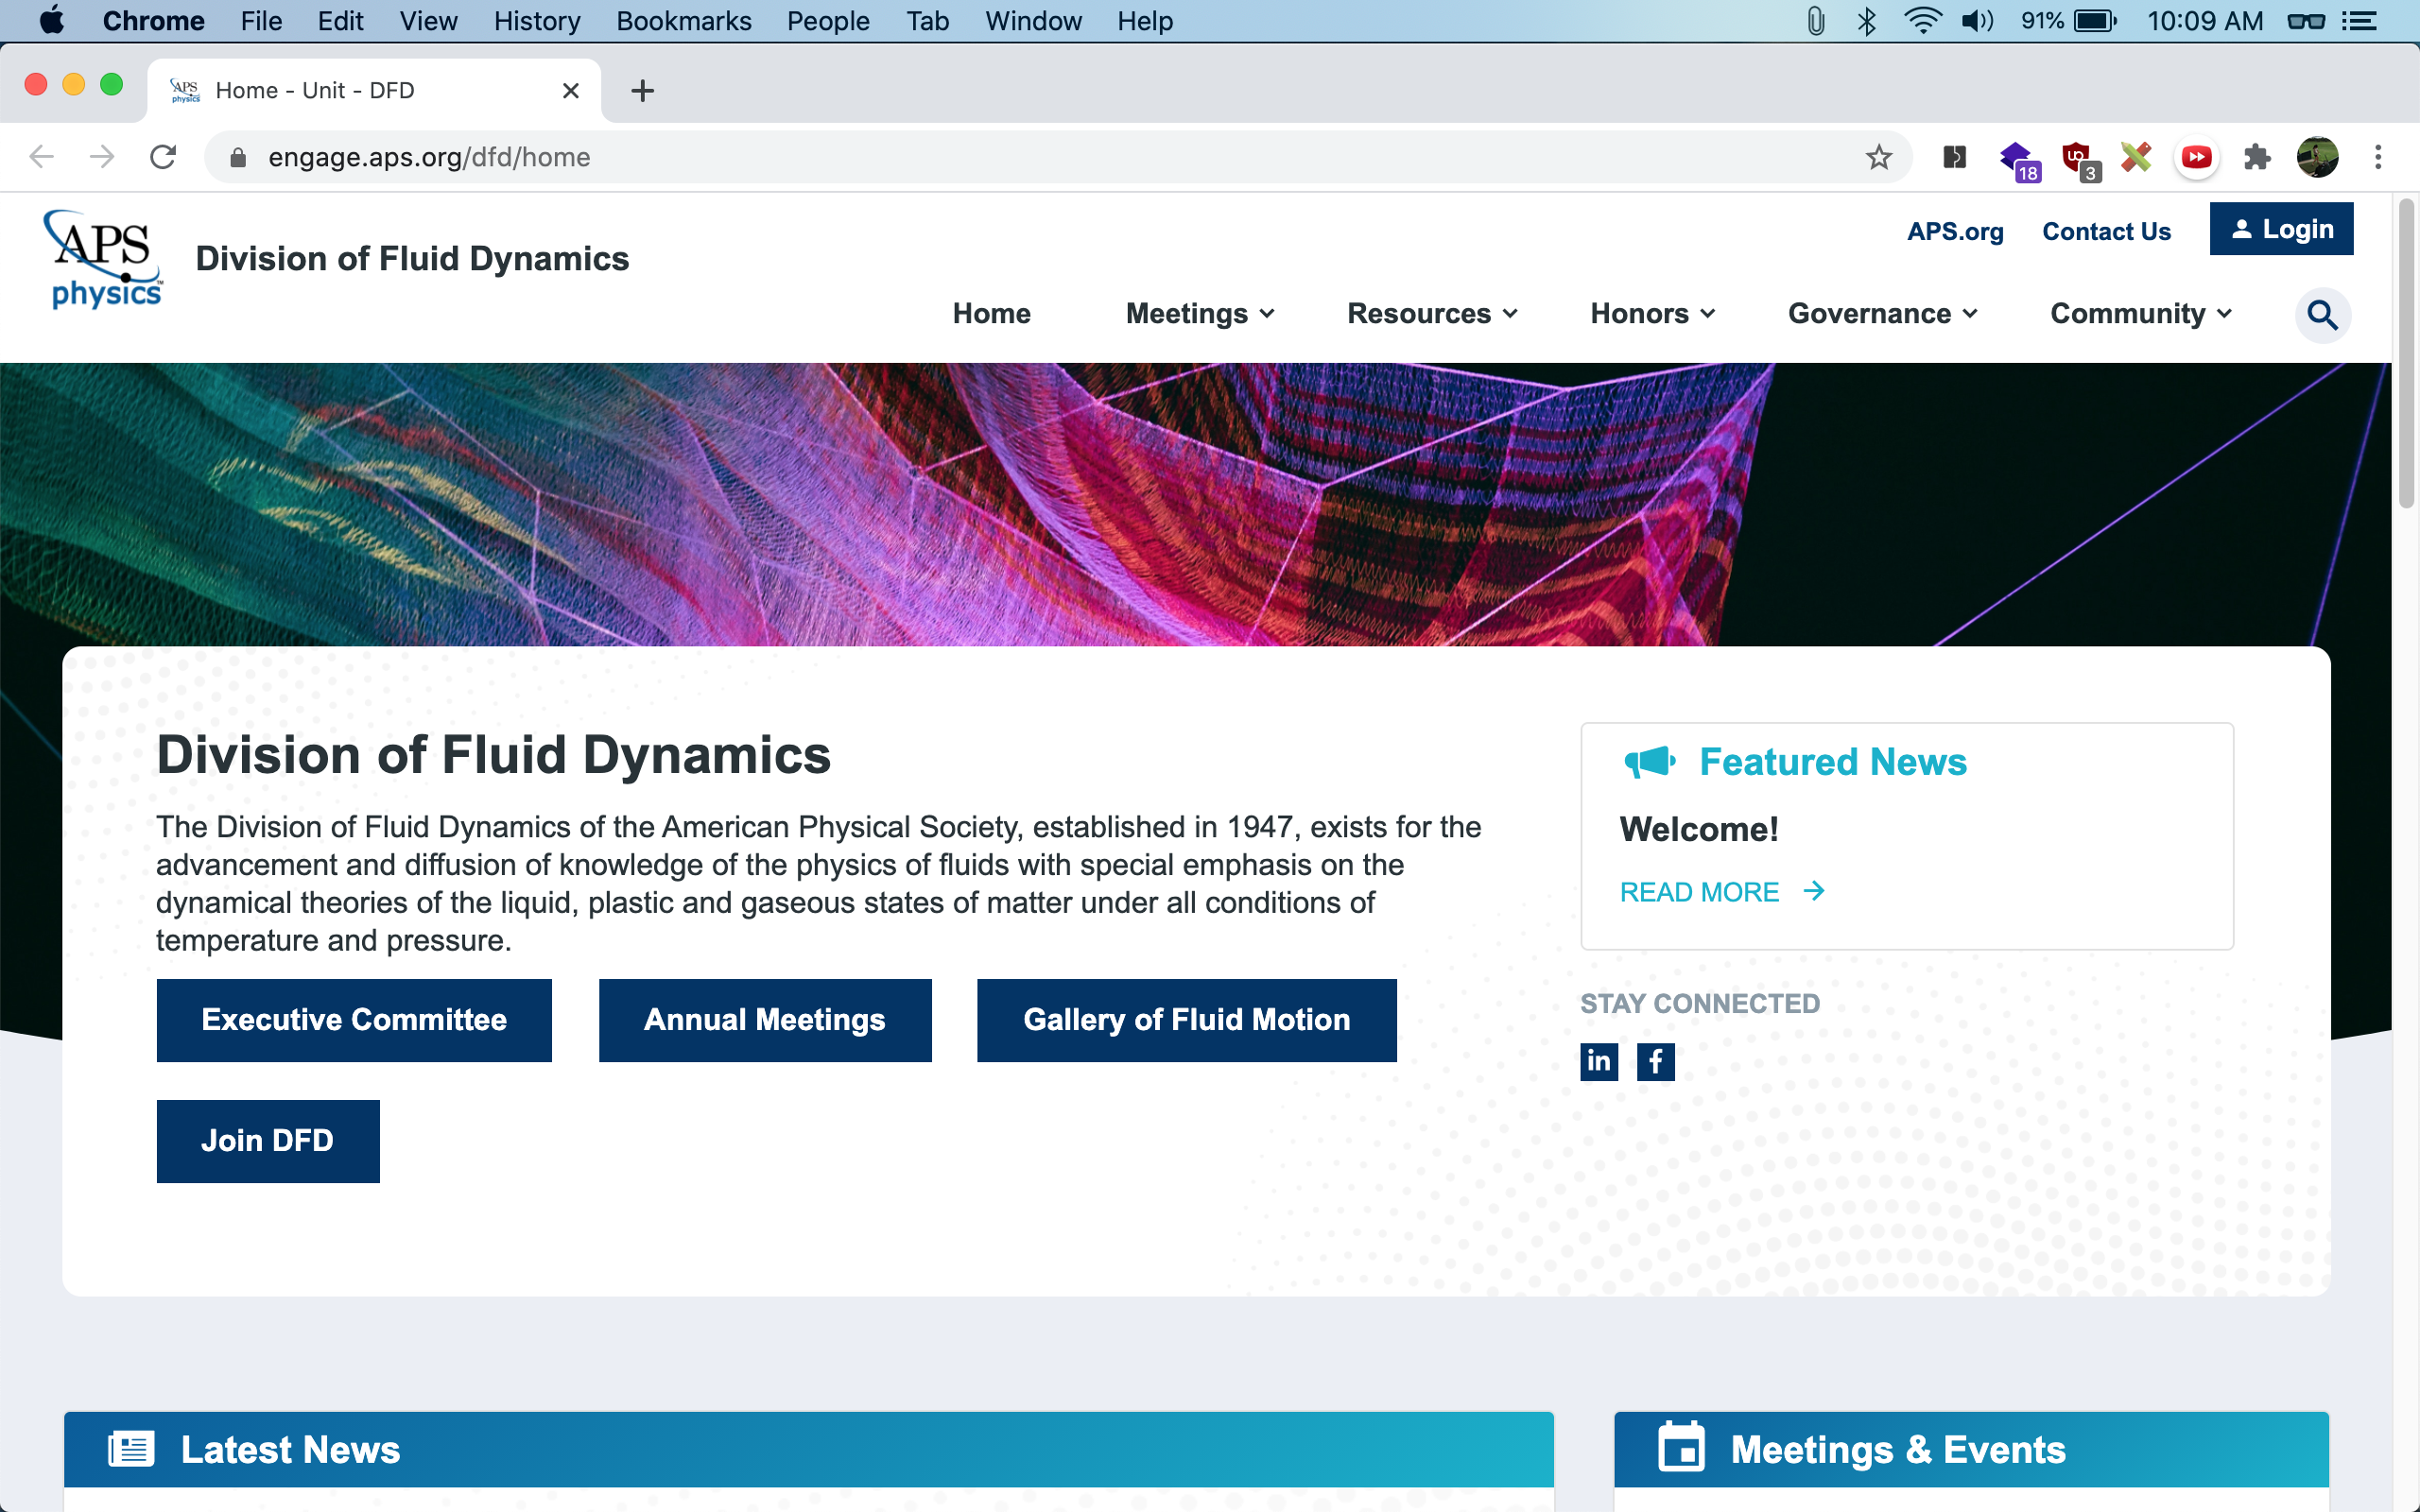This screenshot has width=2420, height=1512.
Task: Expand the Resources dropdown menu
Action: (1432, 314)
